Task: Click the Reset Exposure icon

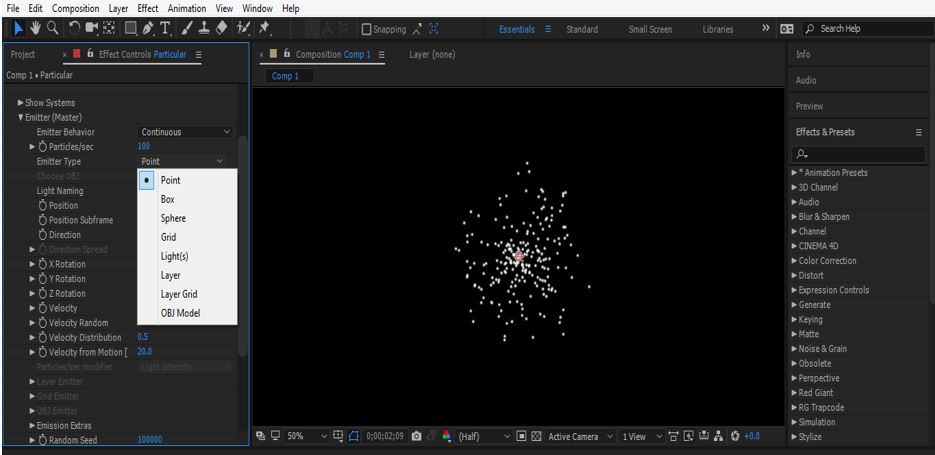Action: 734,437
